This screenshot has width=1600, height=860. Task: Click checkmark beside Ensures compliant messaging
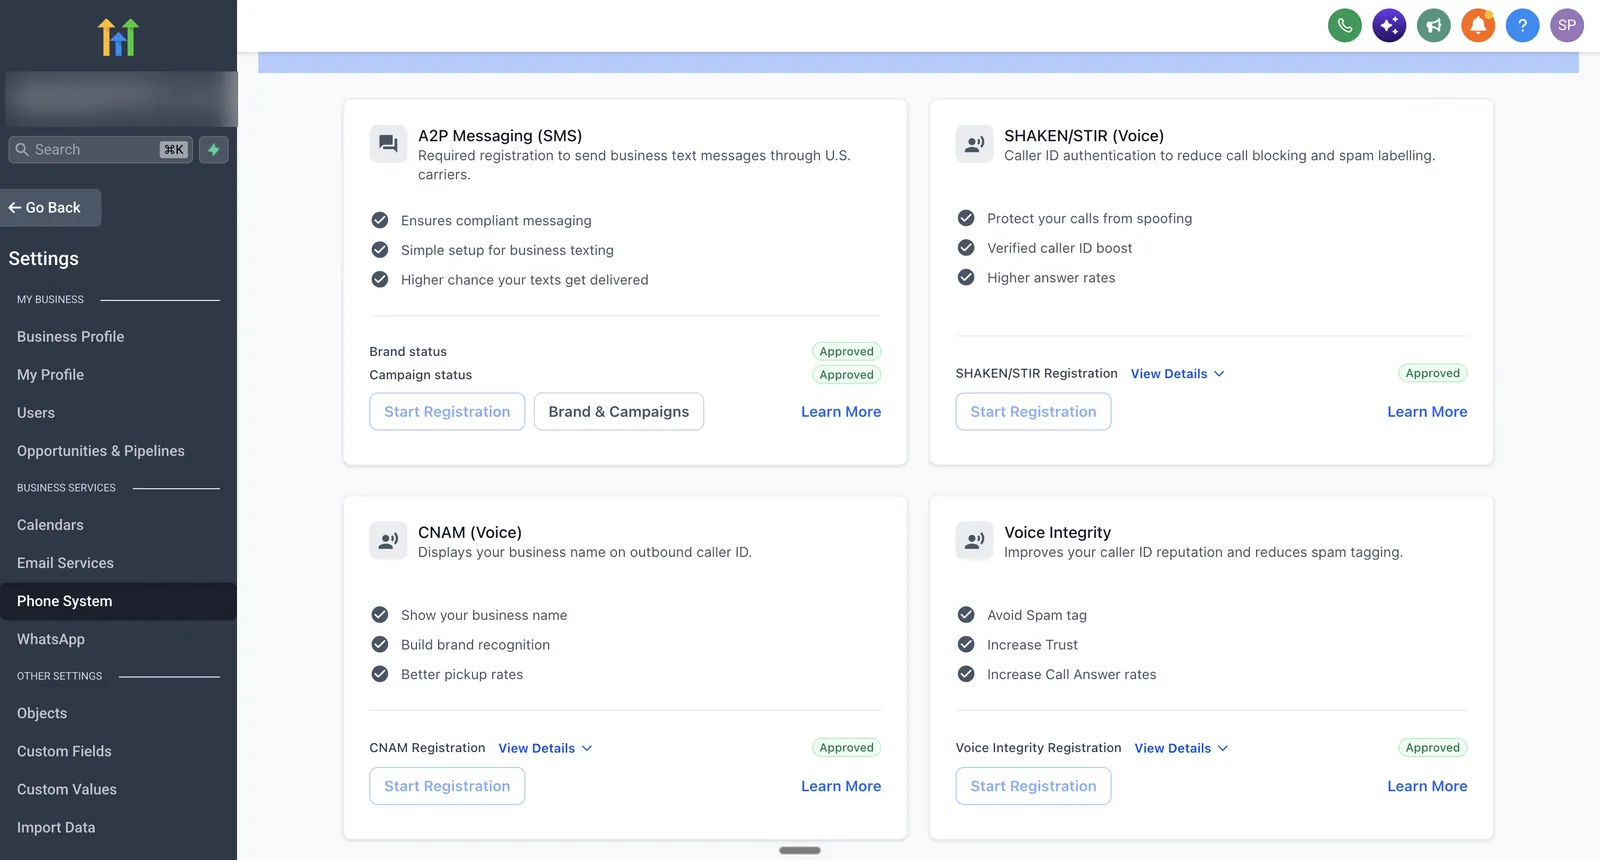pyautogui.click(x=380, y=220)
